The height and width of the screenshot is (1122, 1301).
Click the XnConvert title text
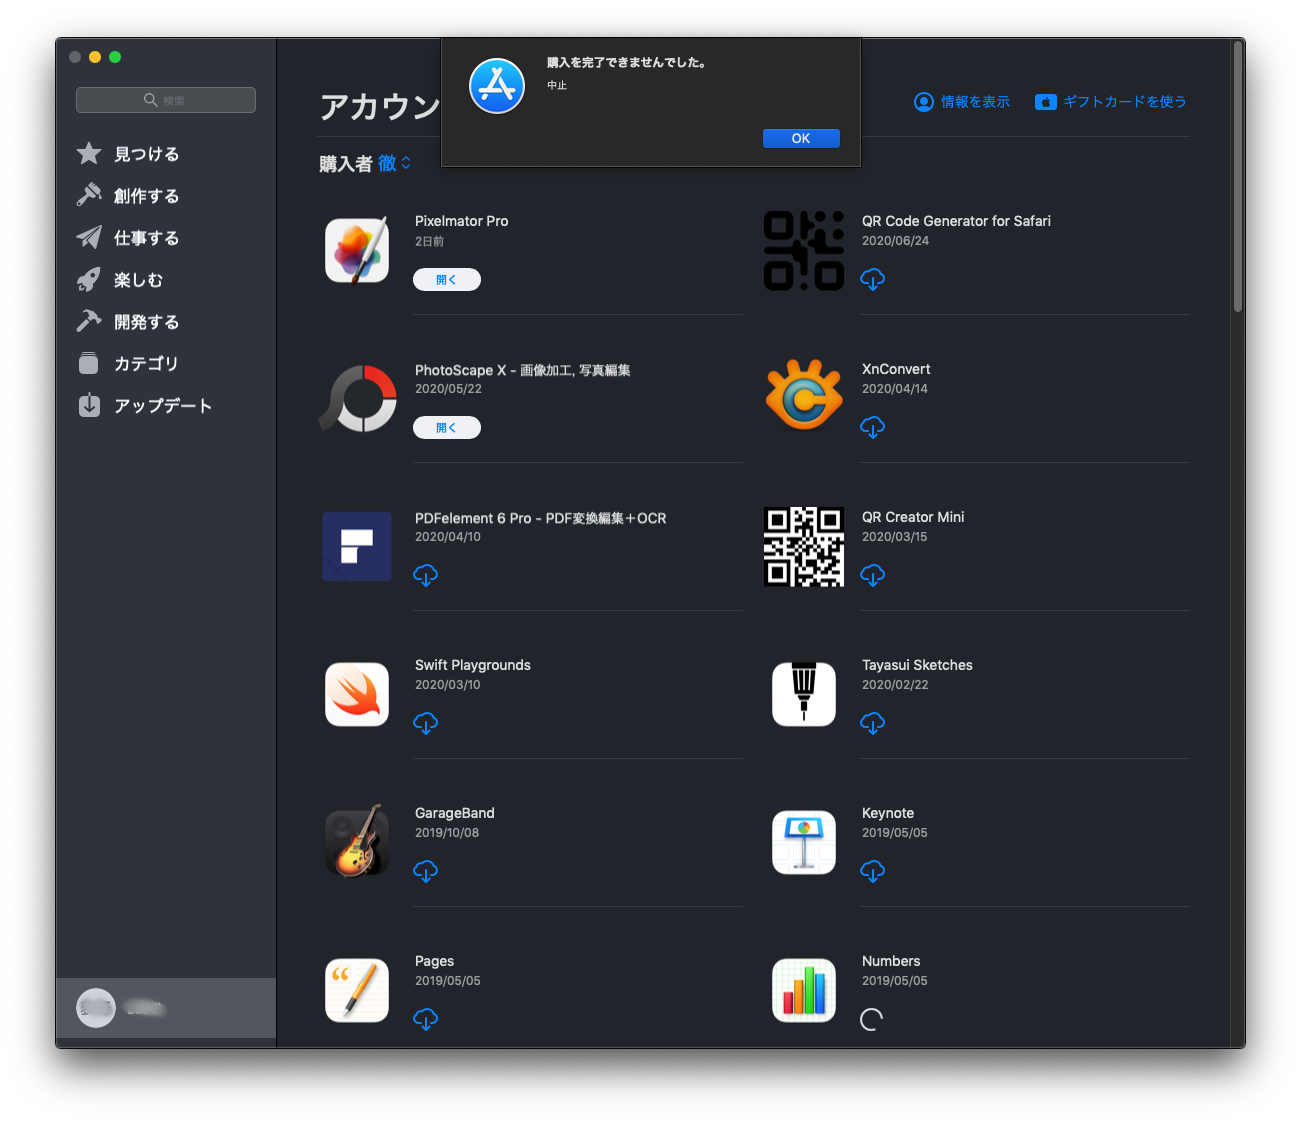[x=896, y=369]
